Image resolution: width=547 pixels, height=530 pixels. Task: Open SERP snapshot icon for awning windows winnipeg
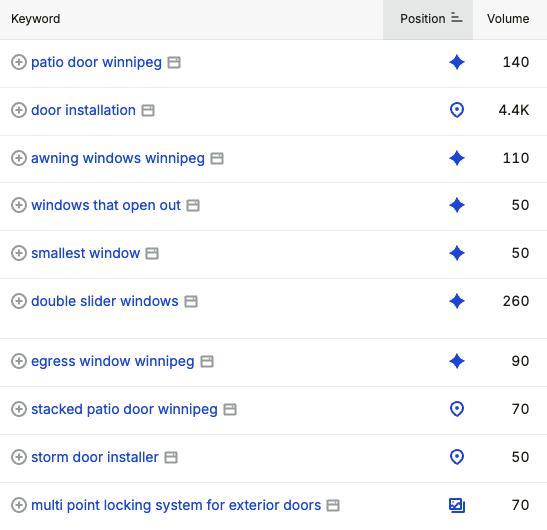pyautogui.click(x=217, y=158)
